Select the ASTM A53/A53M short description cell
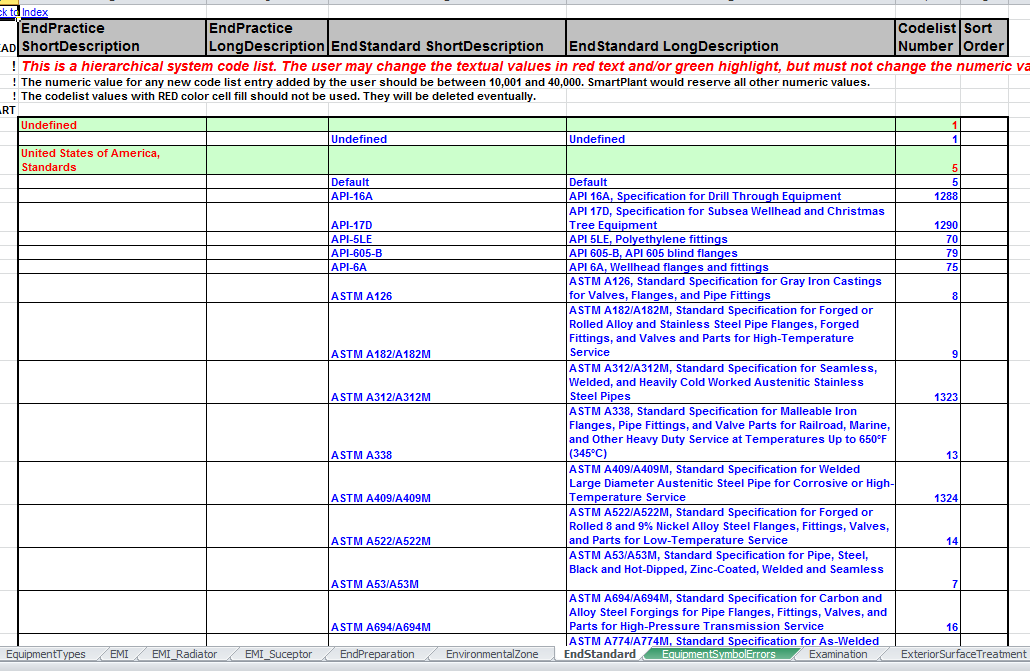Viewport: 1030px width, 671px height. pyautogui.click(x=447, y=570)
